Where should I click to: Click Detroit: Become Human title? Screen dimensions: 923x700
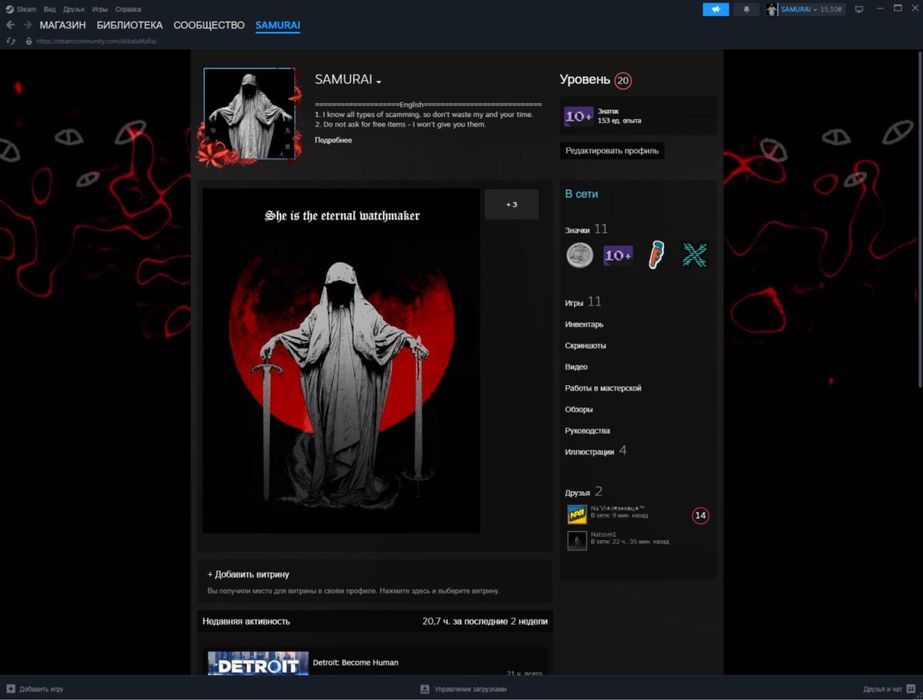[356, 662]
